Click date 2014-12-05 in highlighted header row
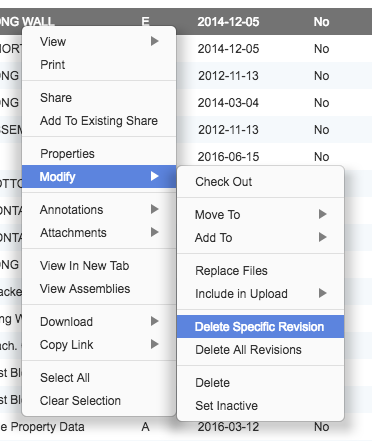The width and height of the screenshot is (372, 441). point(228,22)
